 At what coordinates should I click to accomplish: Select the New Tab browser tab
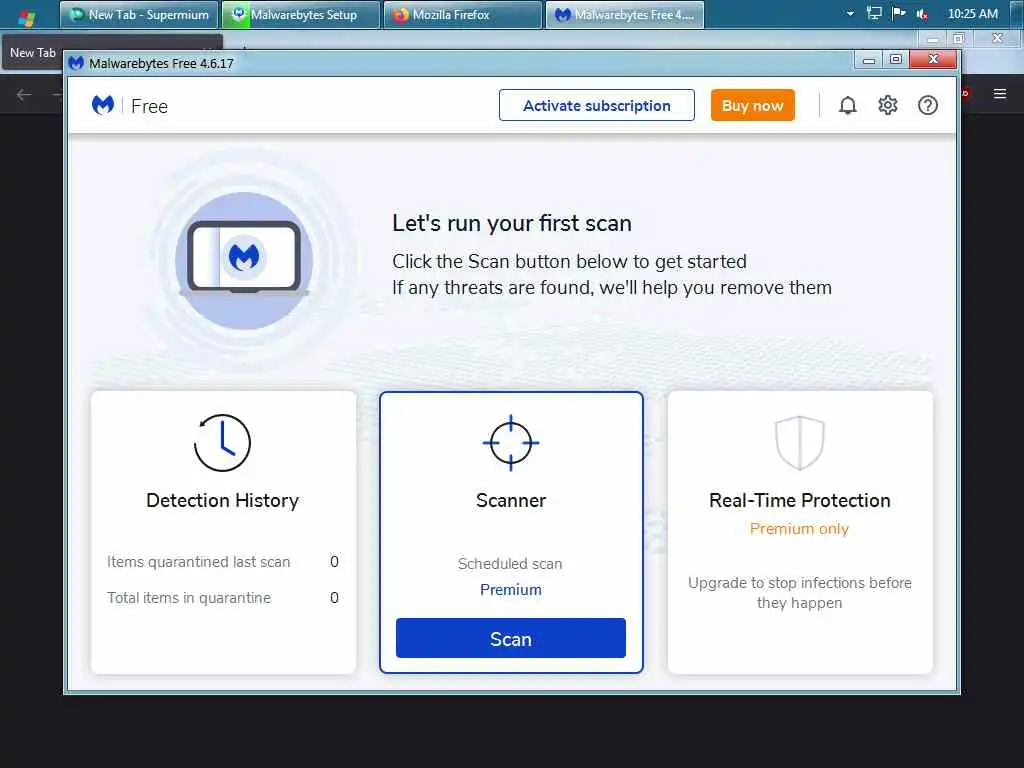[33, 53]
